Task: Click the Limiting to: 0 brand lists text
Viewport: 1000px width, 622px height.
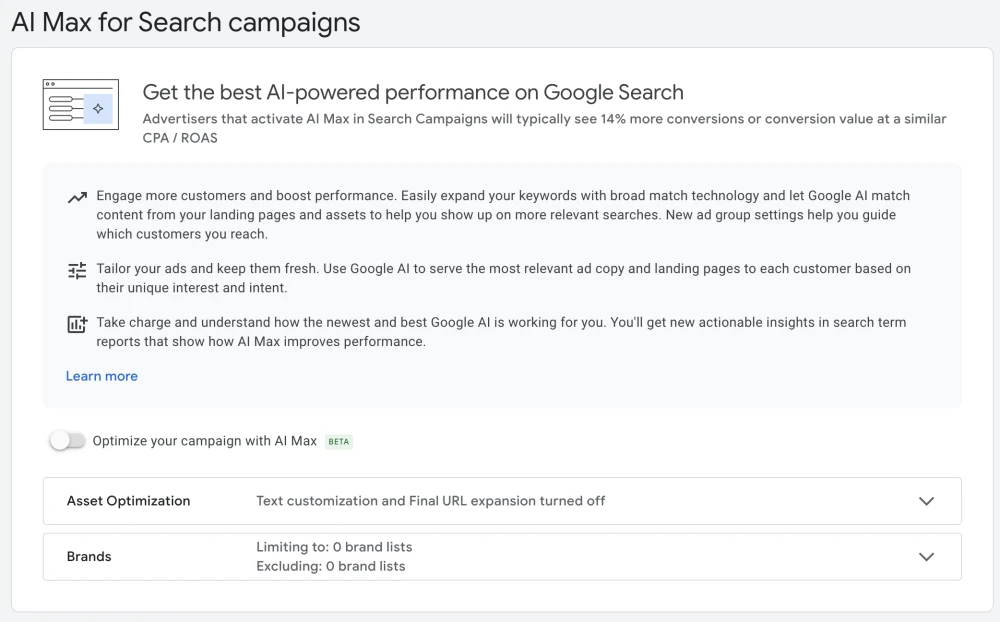Action: 334,547
